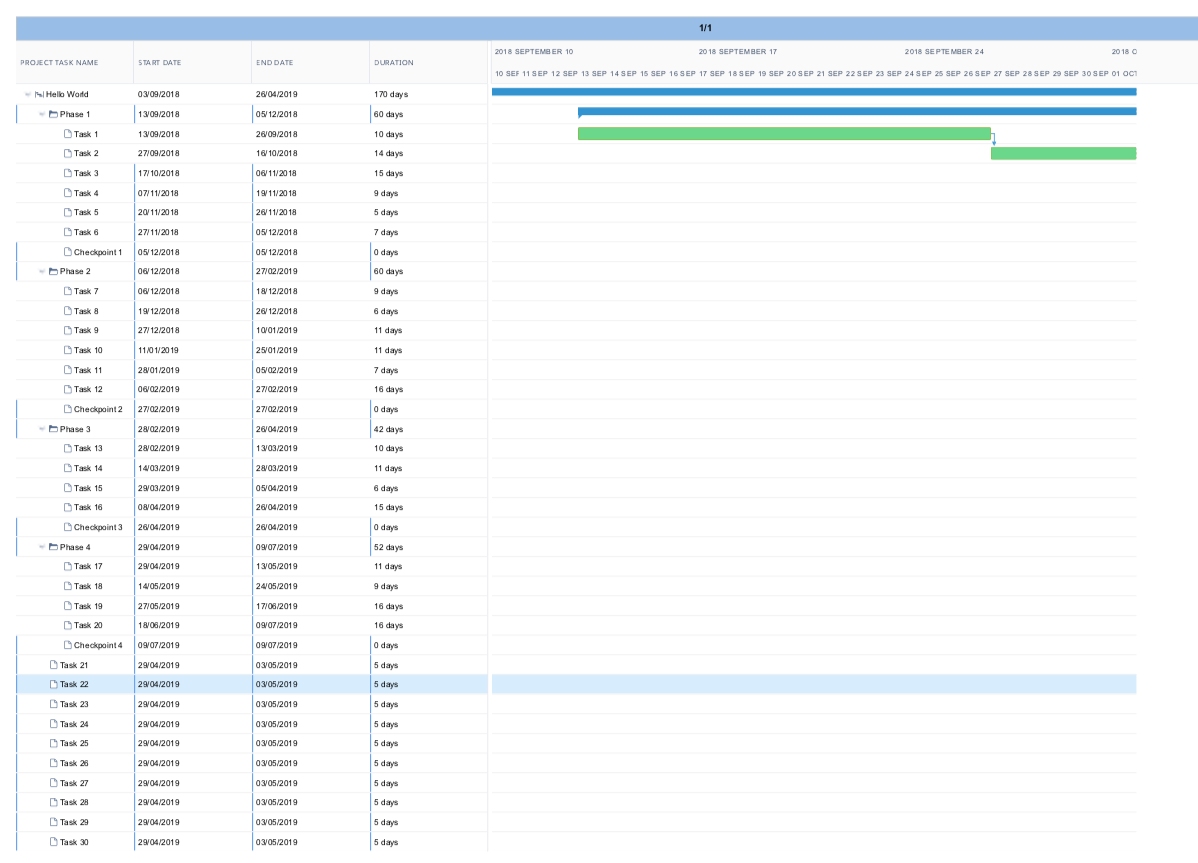Click the file icon beside Task 22

53,685
